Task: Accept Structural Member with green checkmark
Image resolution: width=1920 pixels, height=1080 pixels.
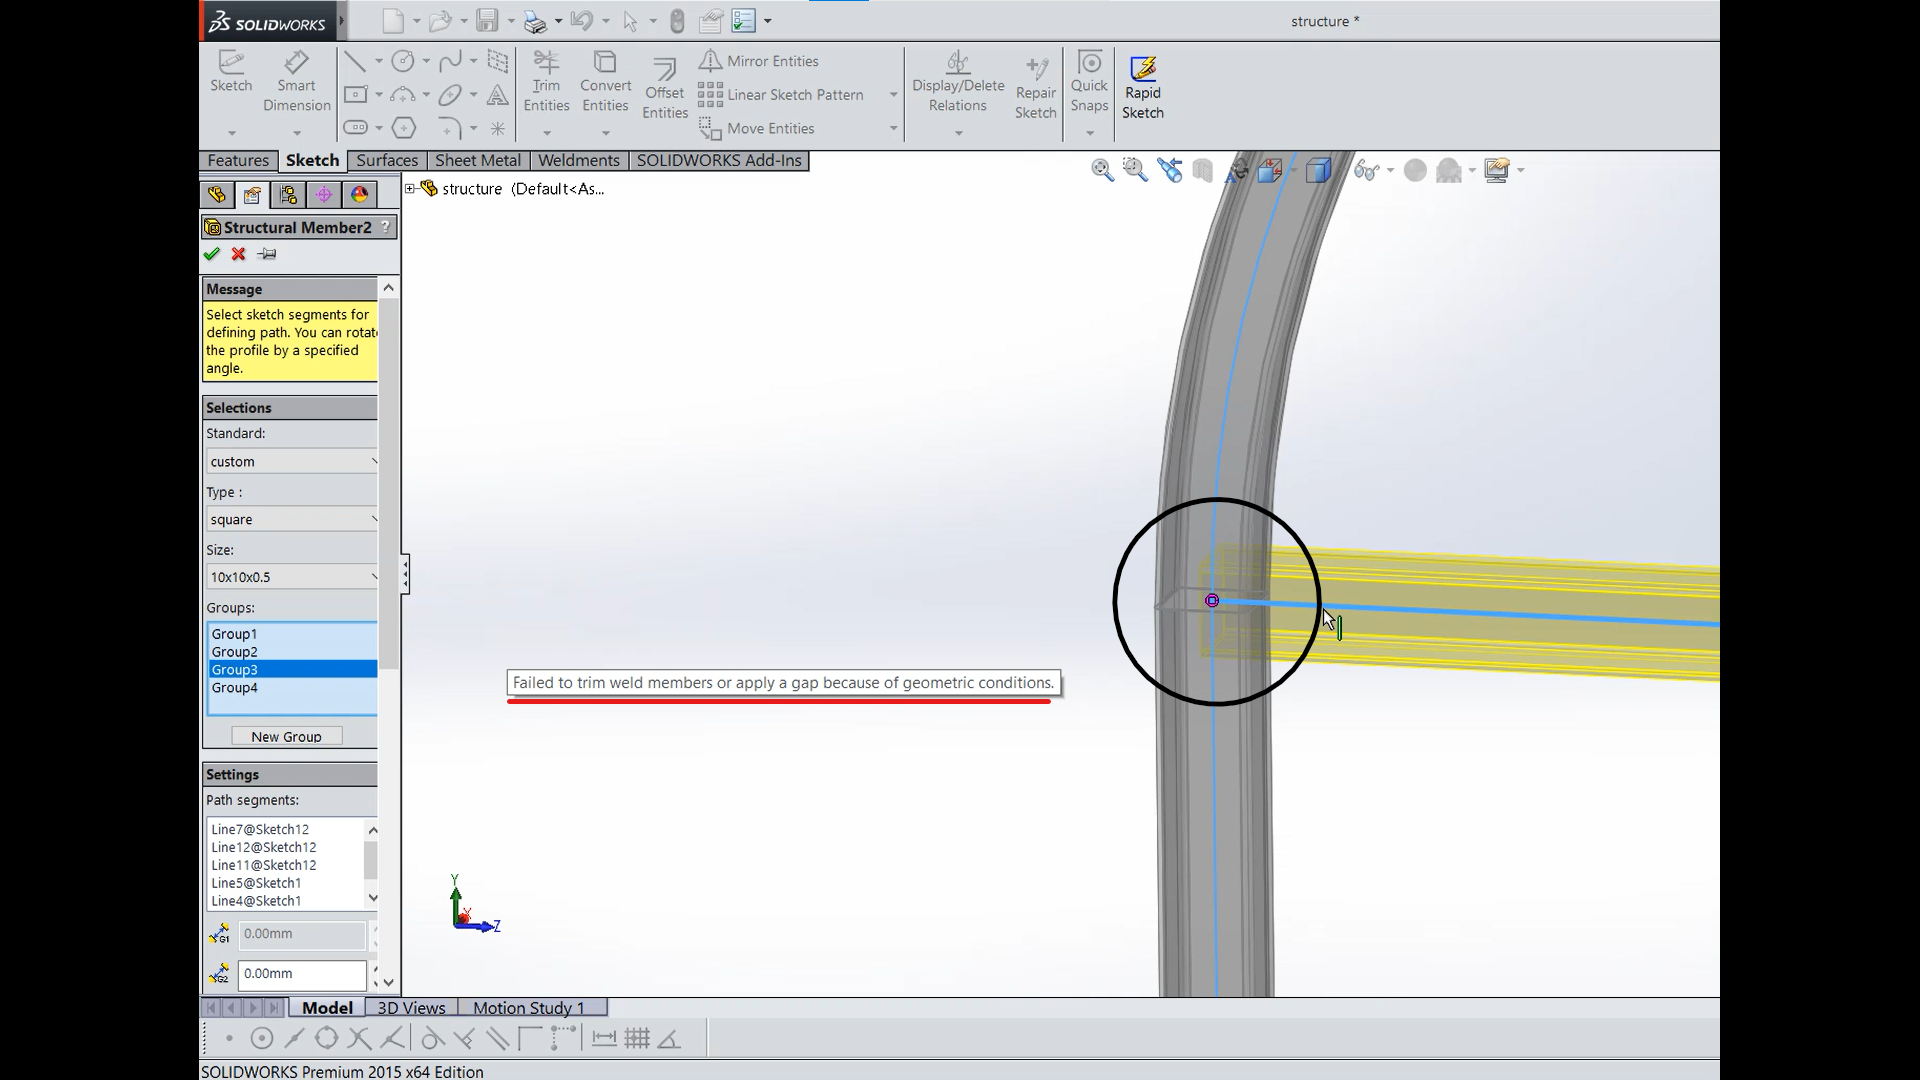Action: pyautogui.click(x=212, y=254)
